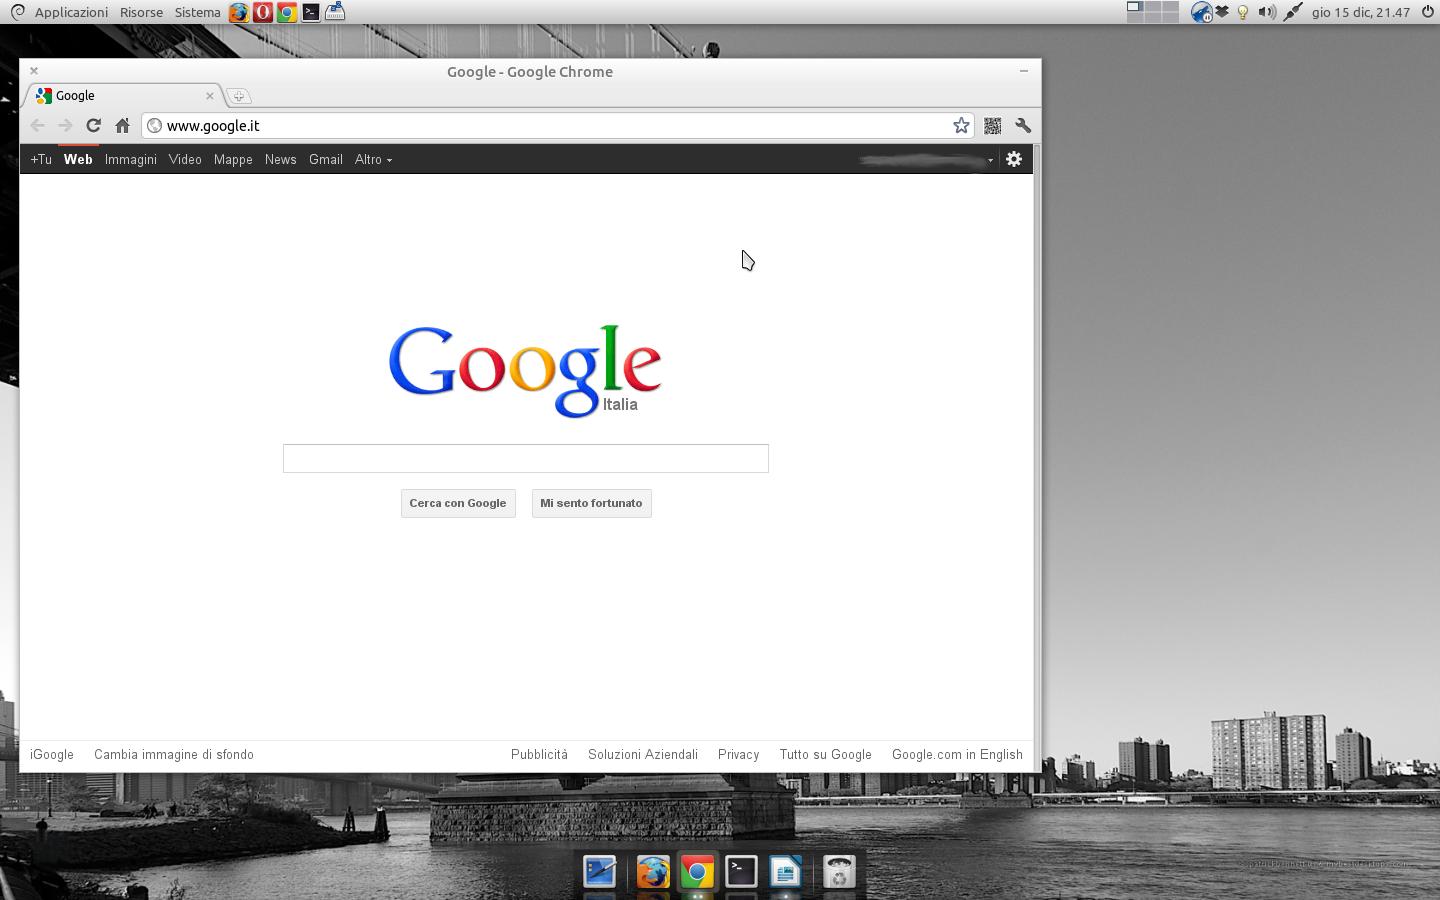The width and height of the screenshot is (1440, 900).
Task: Open Gmail from the Google bar
Action: tap(326, 160)
